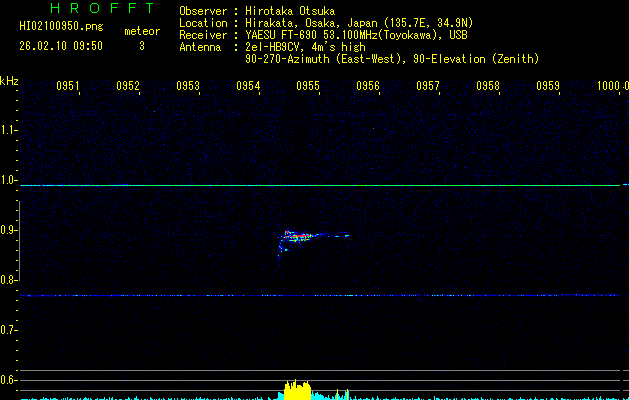This screenshot has height=400, width=629.
Task: Select the 0953 time marker
Action: [188, 86]
